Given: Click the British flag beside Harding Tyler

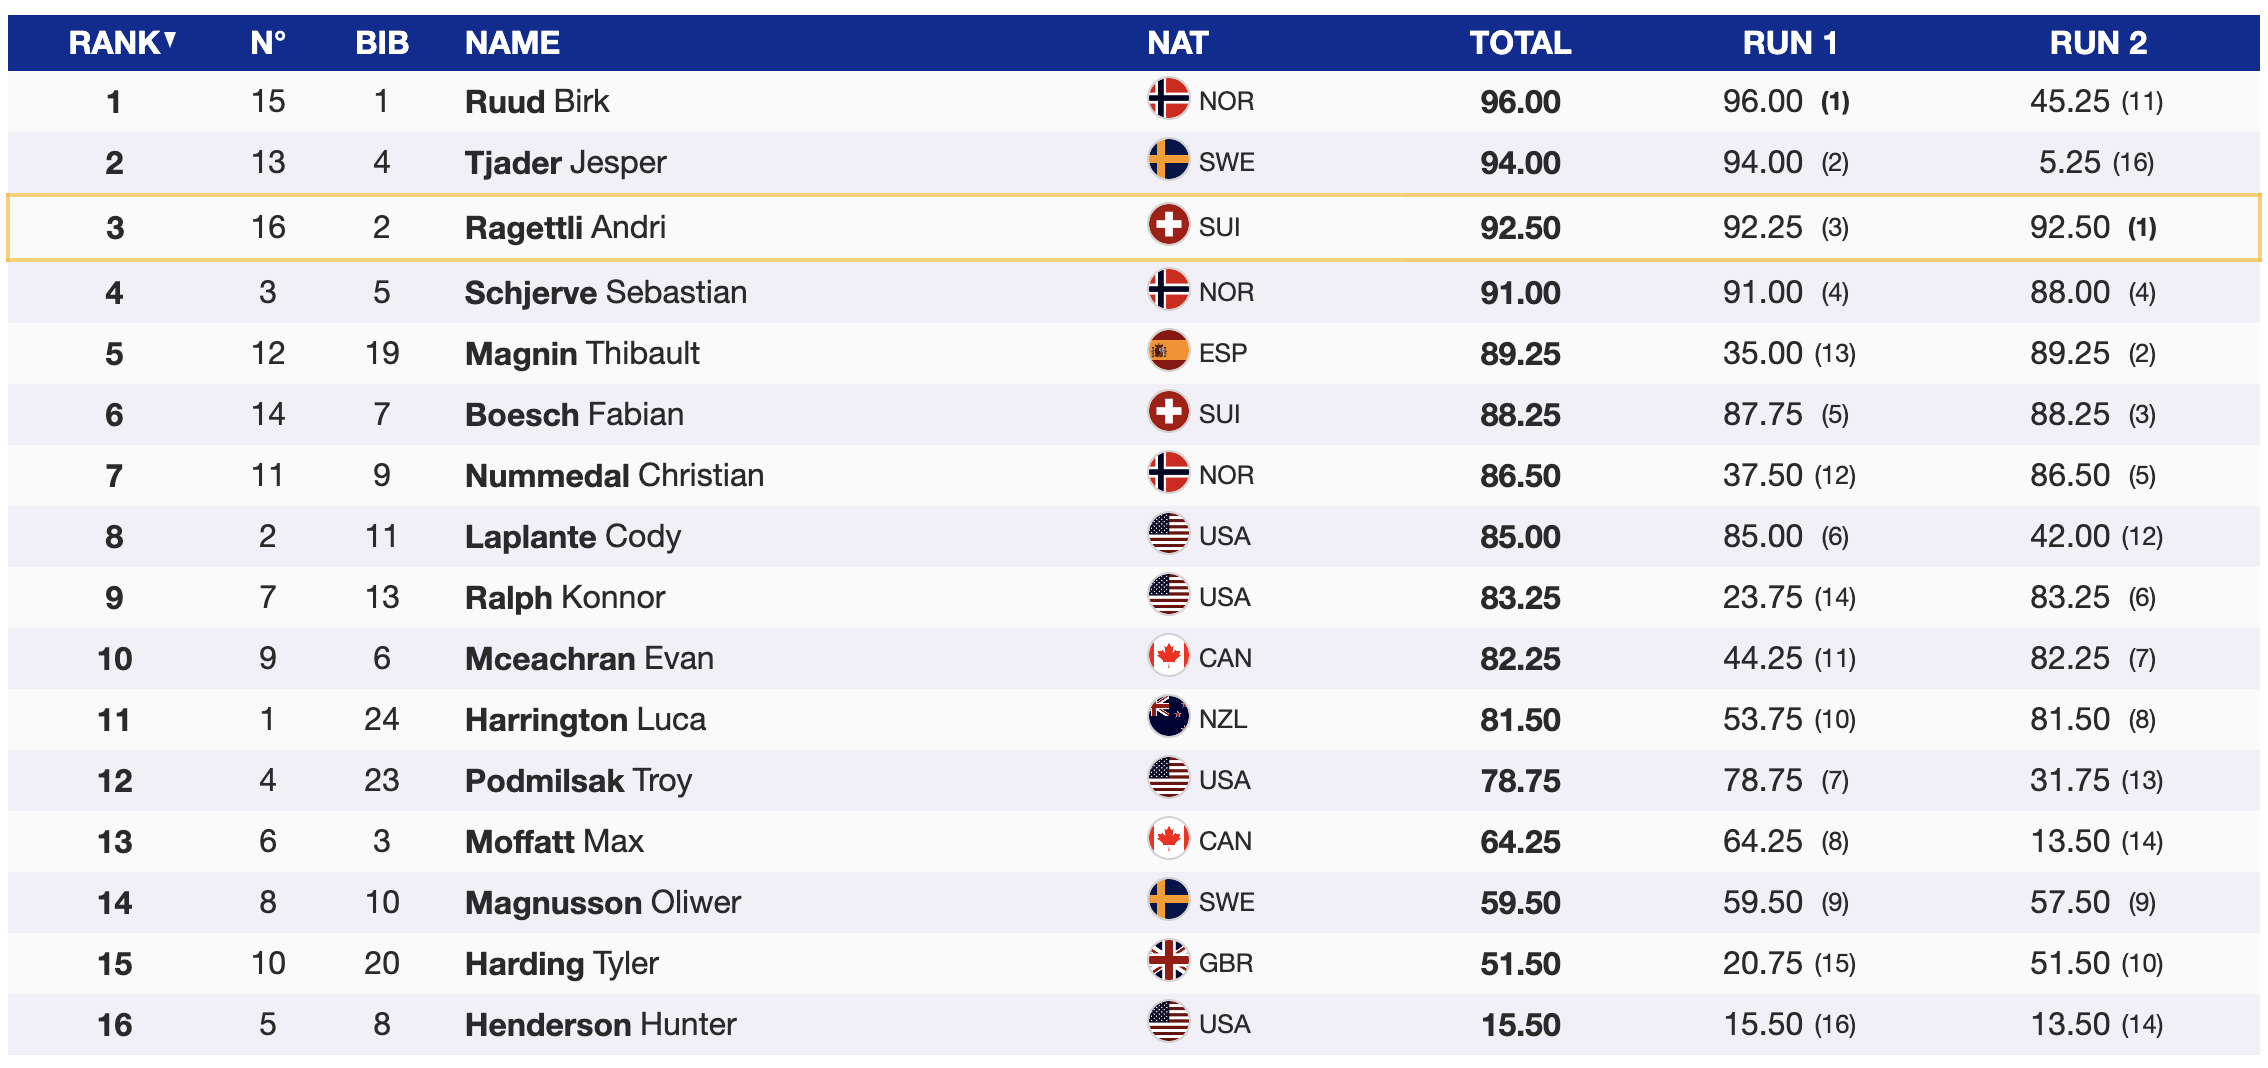Looking at the screenshot, I should point(1168,962).
